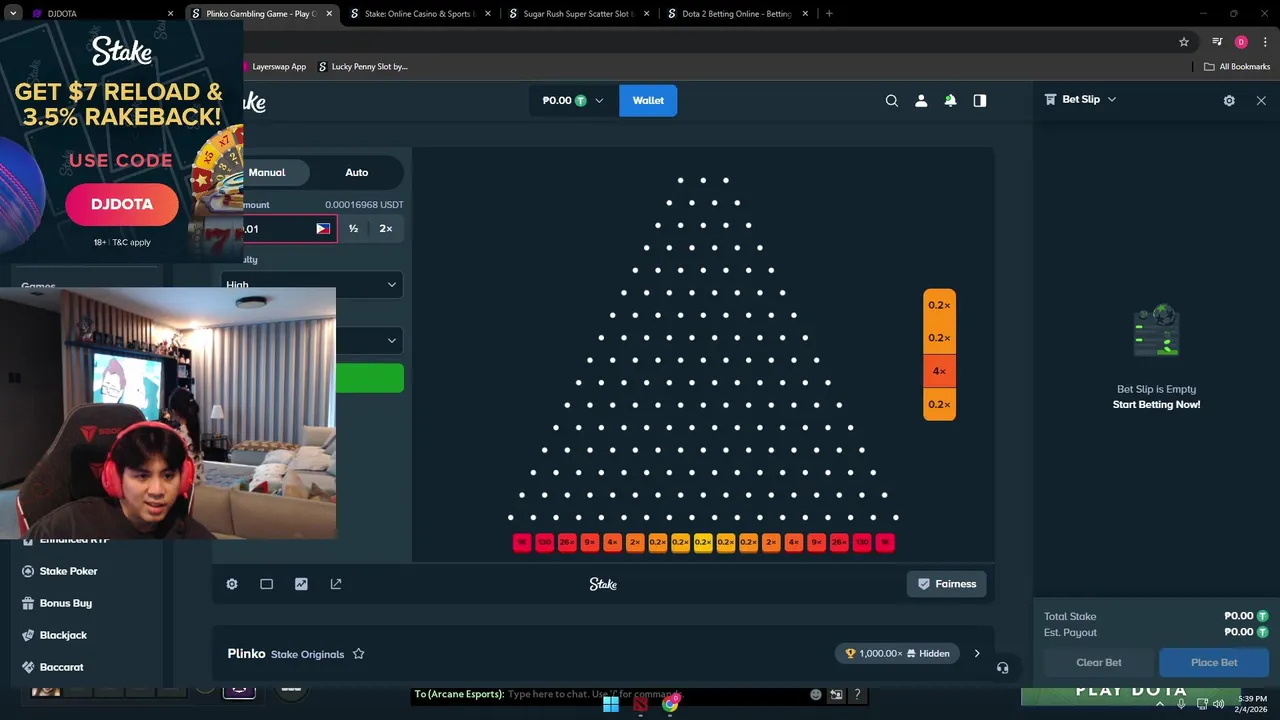Add Plinko to favourites with star
This screenshot has width=1280, height=720.
click(x=358, y=654)
